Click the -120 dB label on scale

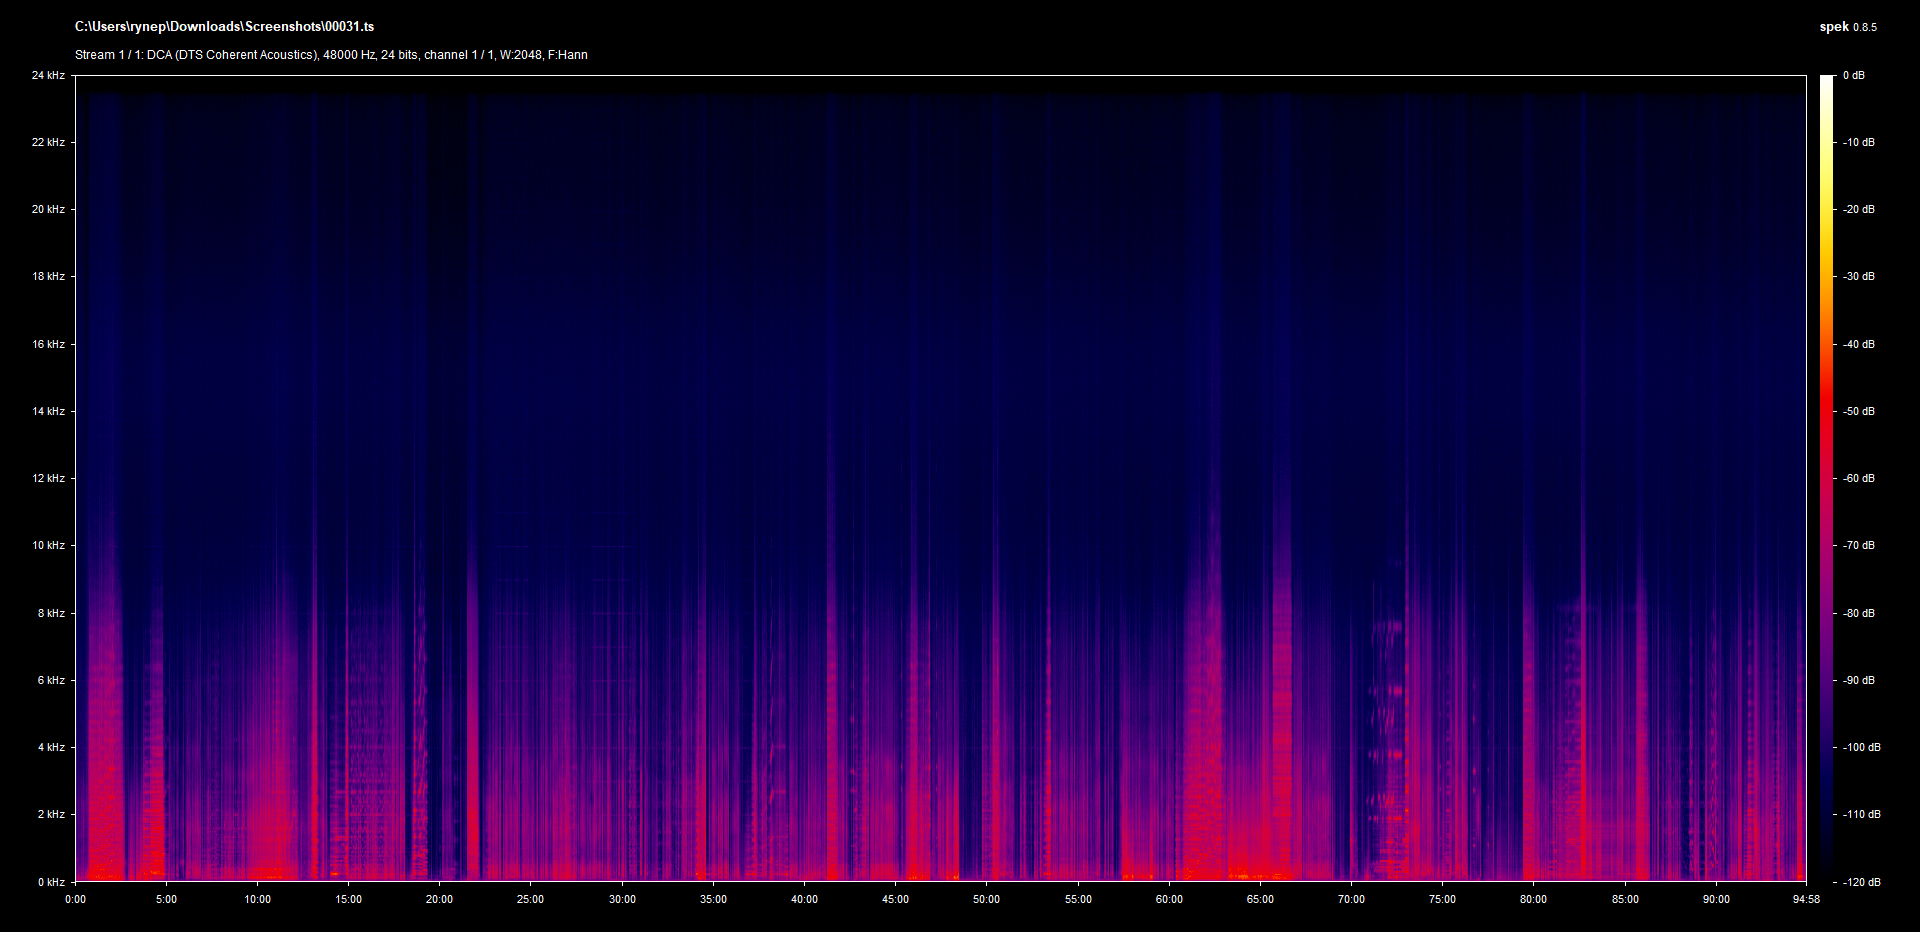point(1861,882)
